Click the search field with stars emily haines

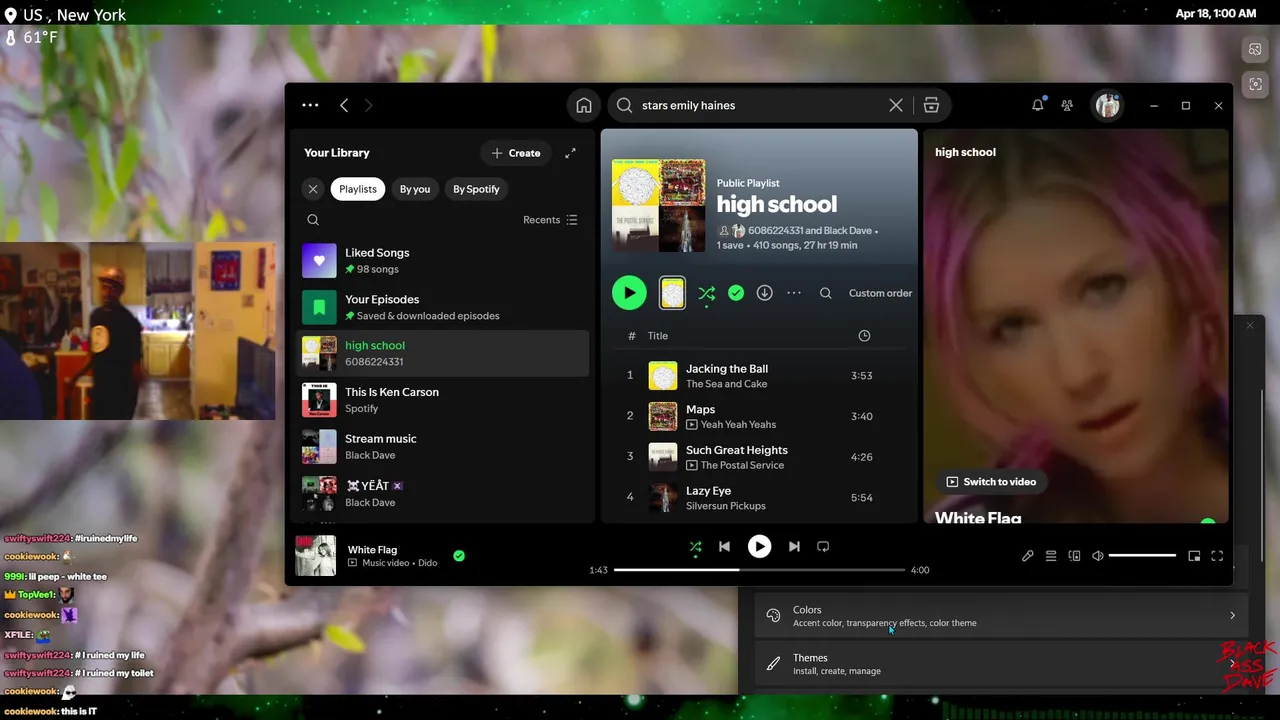[x=760, y=105]
